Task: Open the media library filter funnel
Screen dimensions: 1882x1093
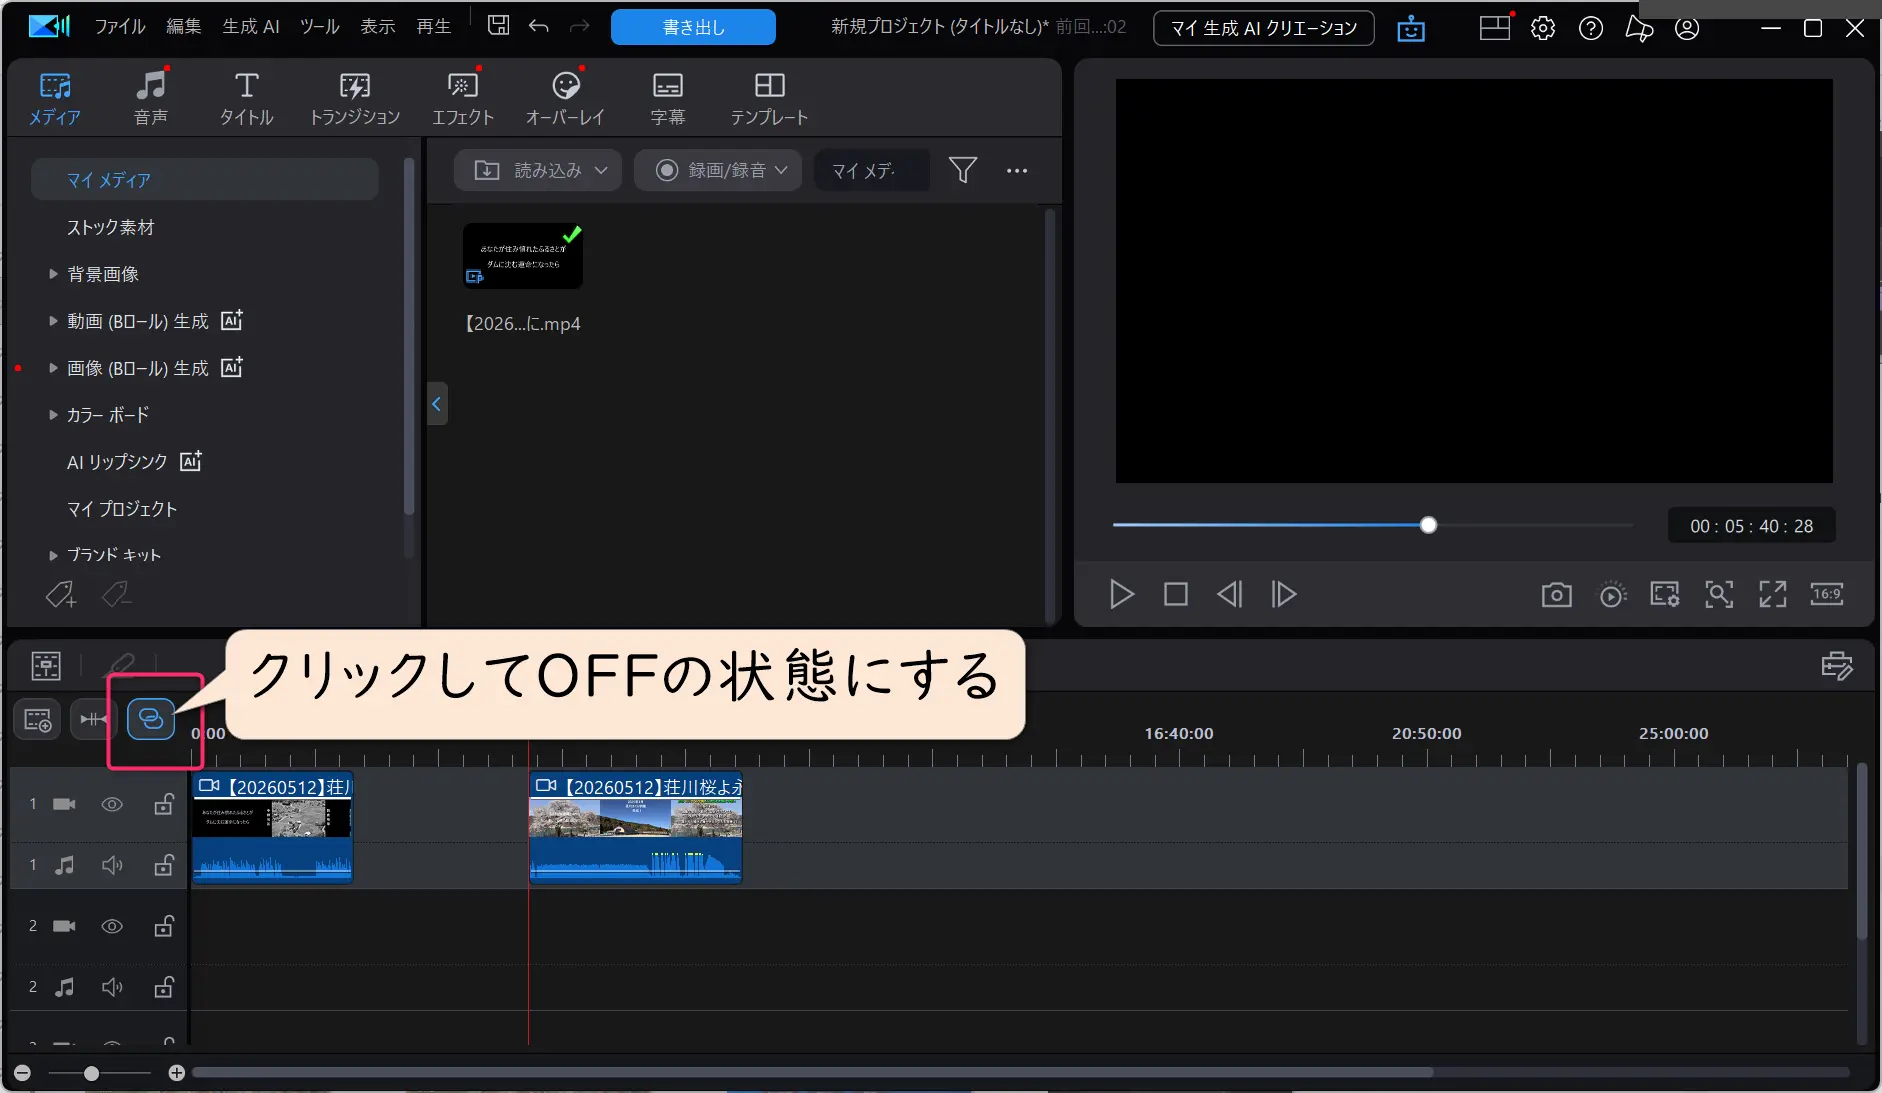Action: [963, 171]
